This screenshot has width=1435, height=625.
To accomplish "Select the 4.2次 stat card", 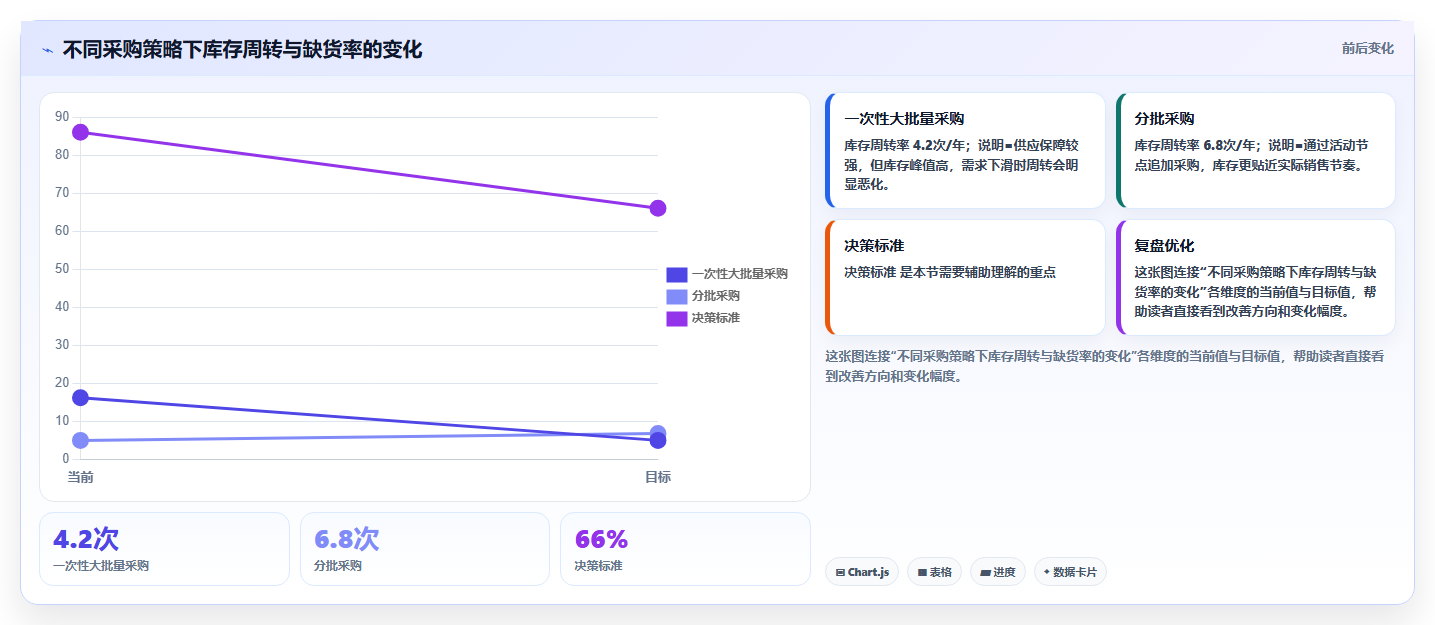I will (164, 549).
